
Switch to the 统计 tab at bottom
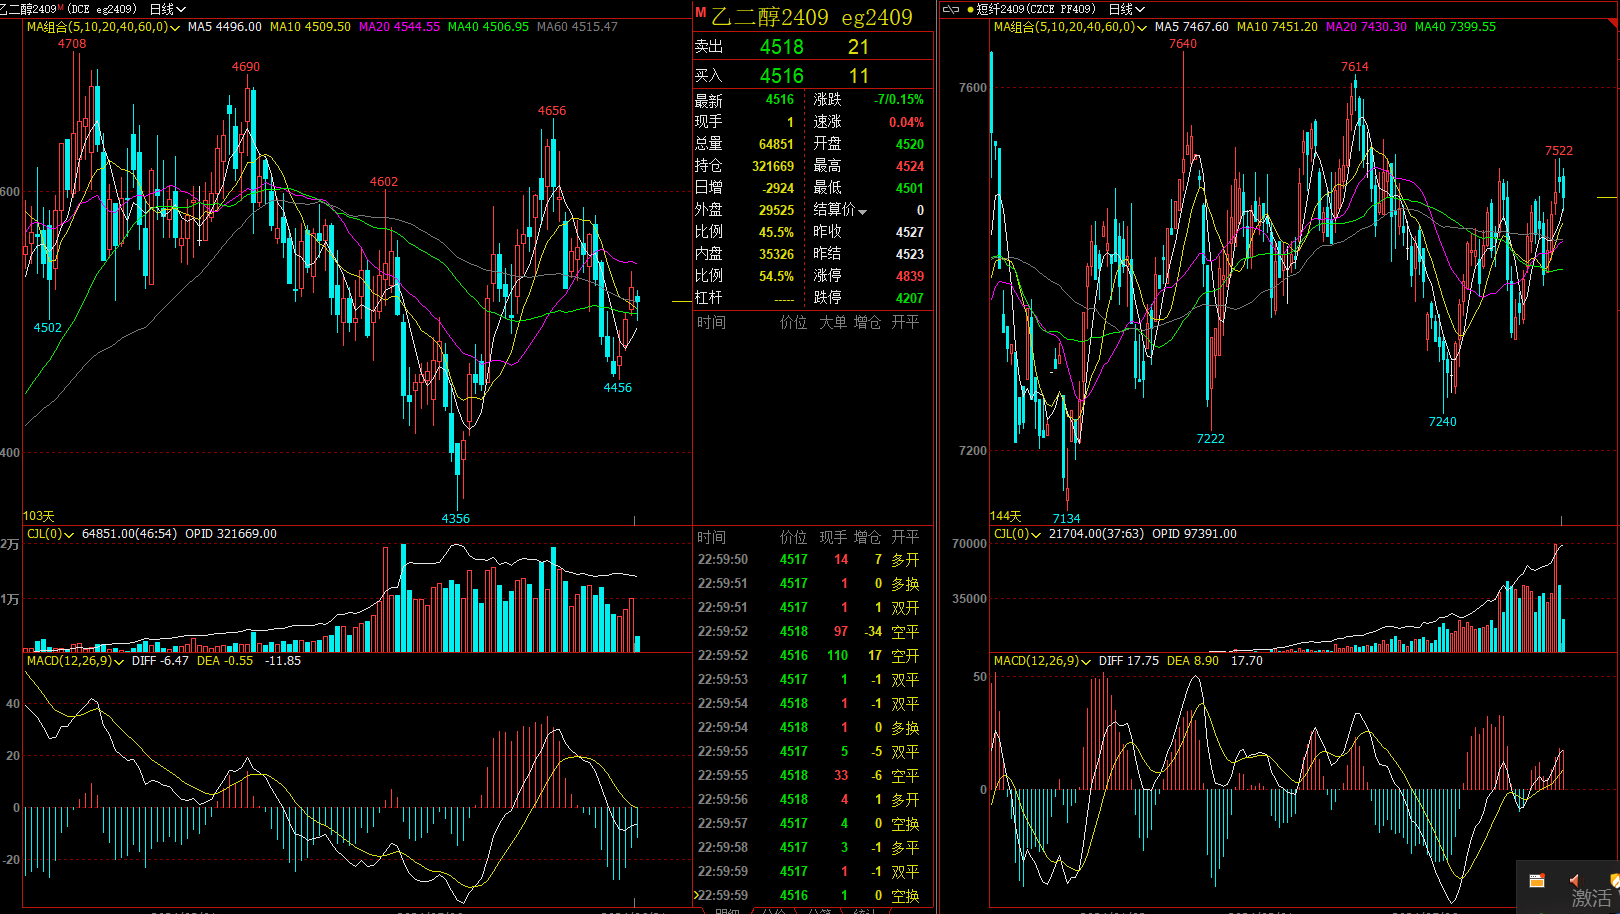coord(863,910)
